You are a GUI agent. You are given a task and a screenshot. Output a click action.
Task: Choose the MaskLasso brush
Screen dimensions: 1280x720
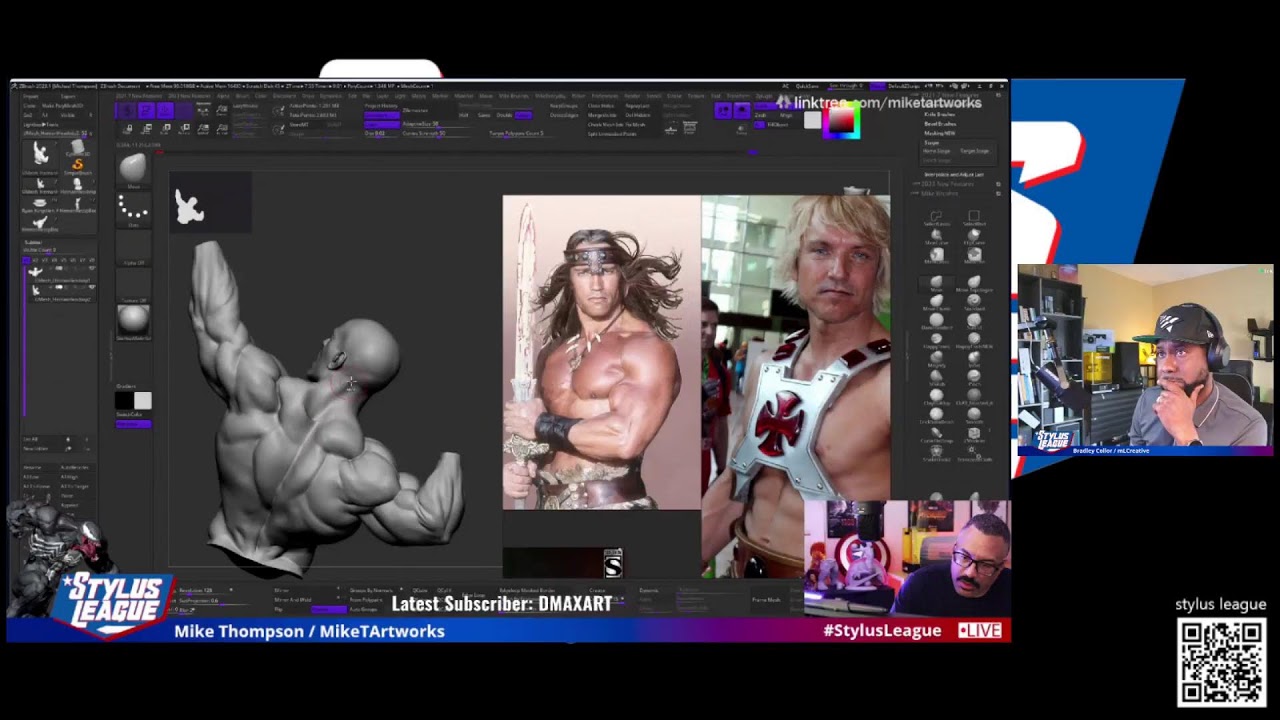point(936,258)
